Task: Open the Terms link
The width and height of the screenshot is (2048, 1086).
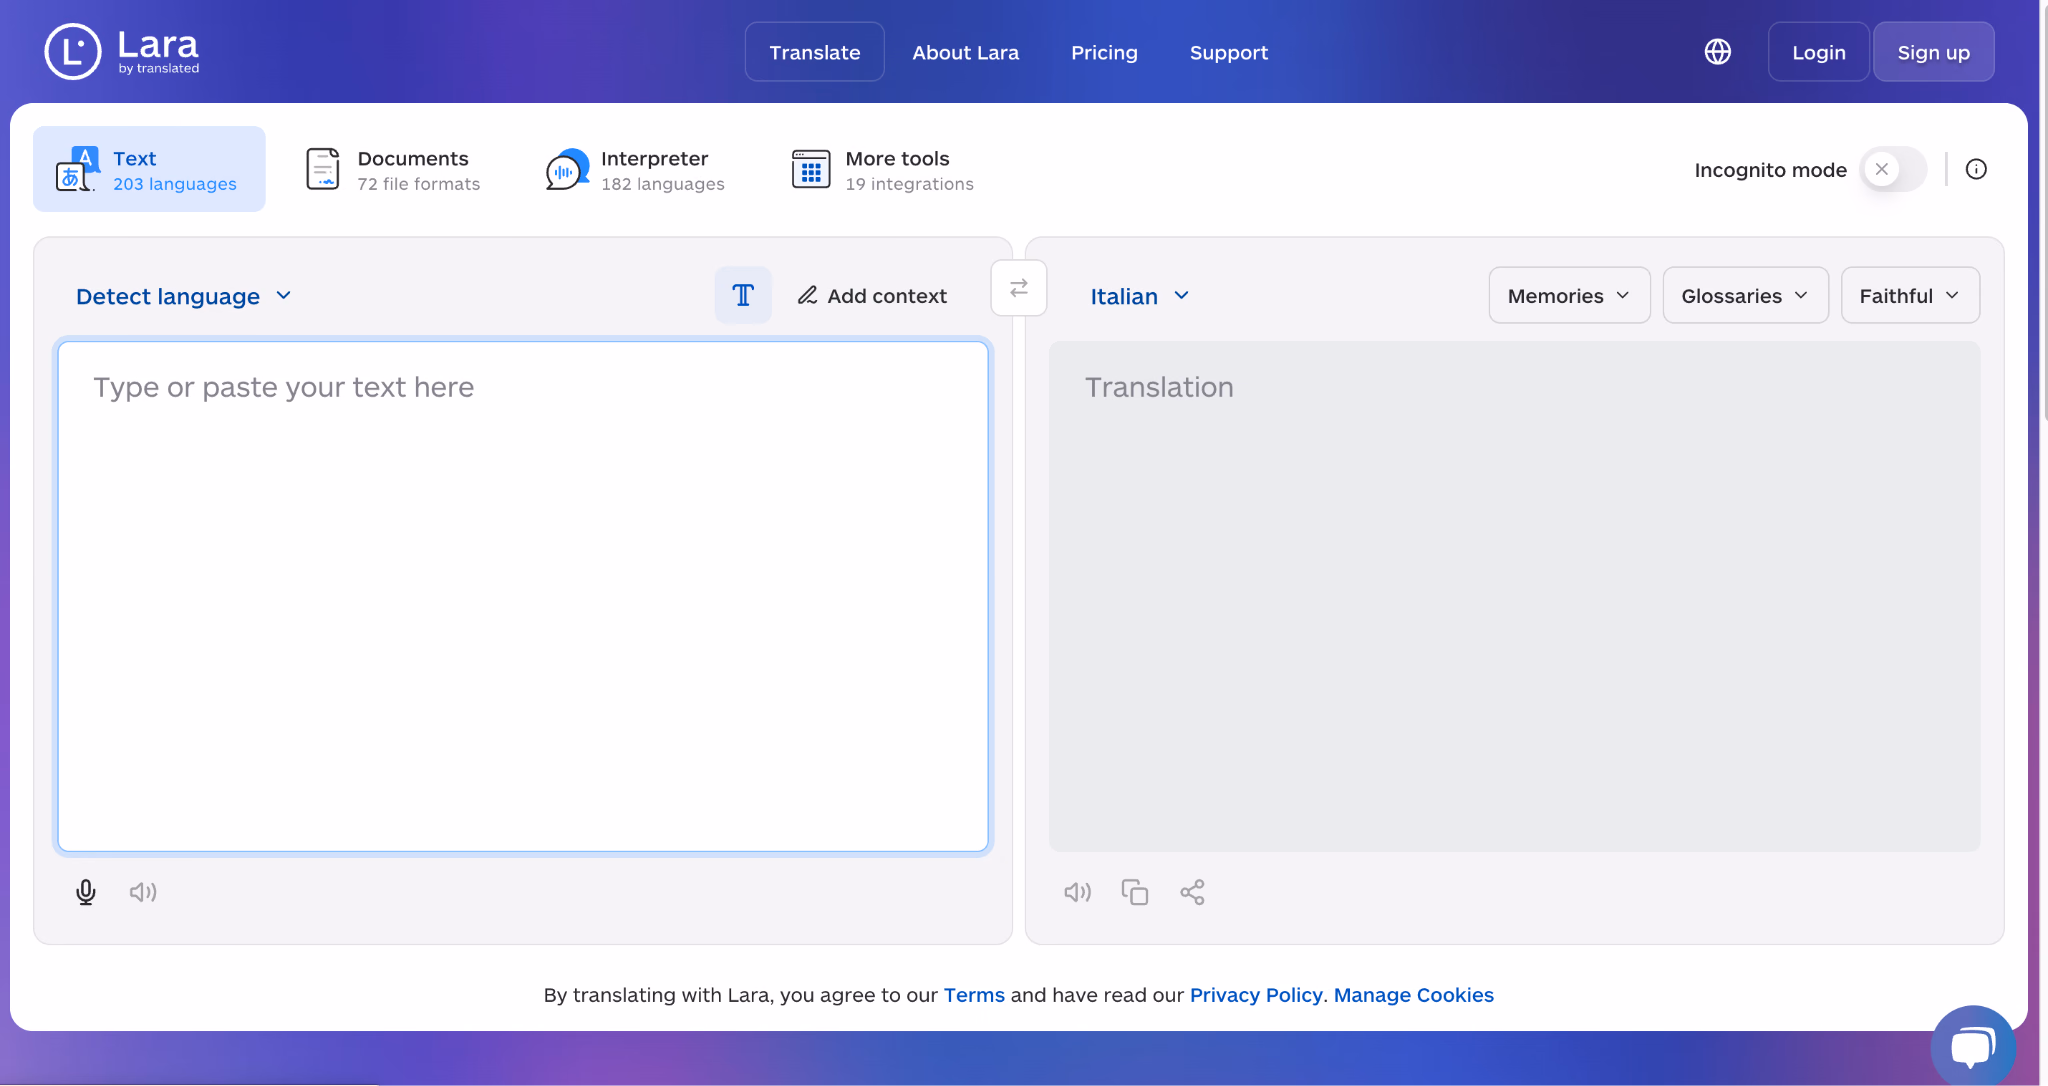Action: [x=974, y=995]
